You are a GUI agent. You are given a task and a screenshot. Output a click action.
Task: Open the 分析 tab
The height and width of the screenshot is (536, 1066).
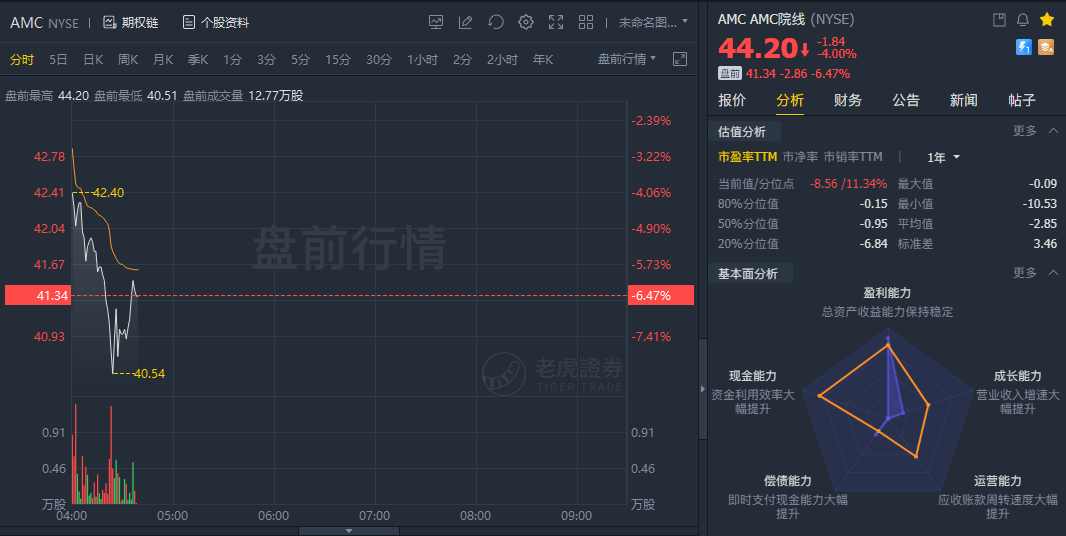790,100
